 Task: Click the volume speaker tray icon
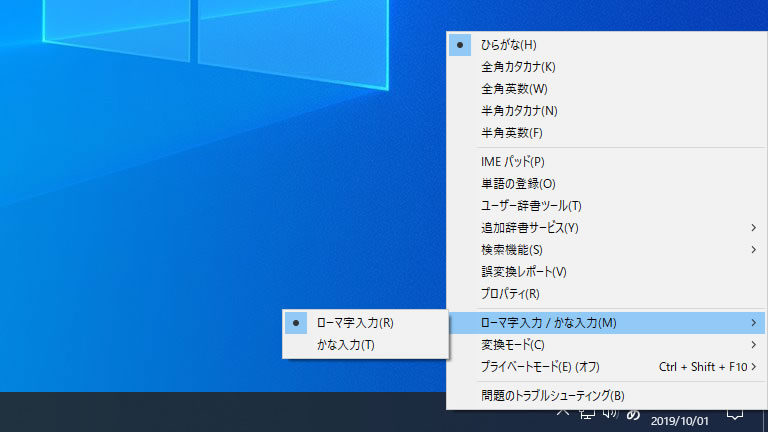coord(610,413)
